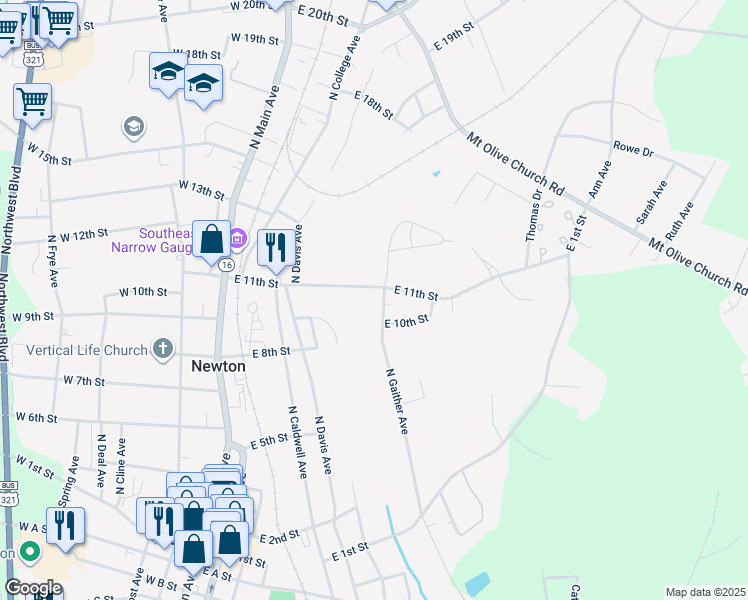Click the Rowe Dr street label
Image resolution: width=748 pixels, height=600 pixels.
click(x=634, y=149)
